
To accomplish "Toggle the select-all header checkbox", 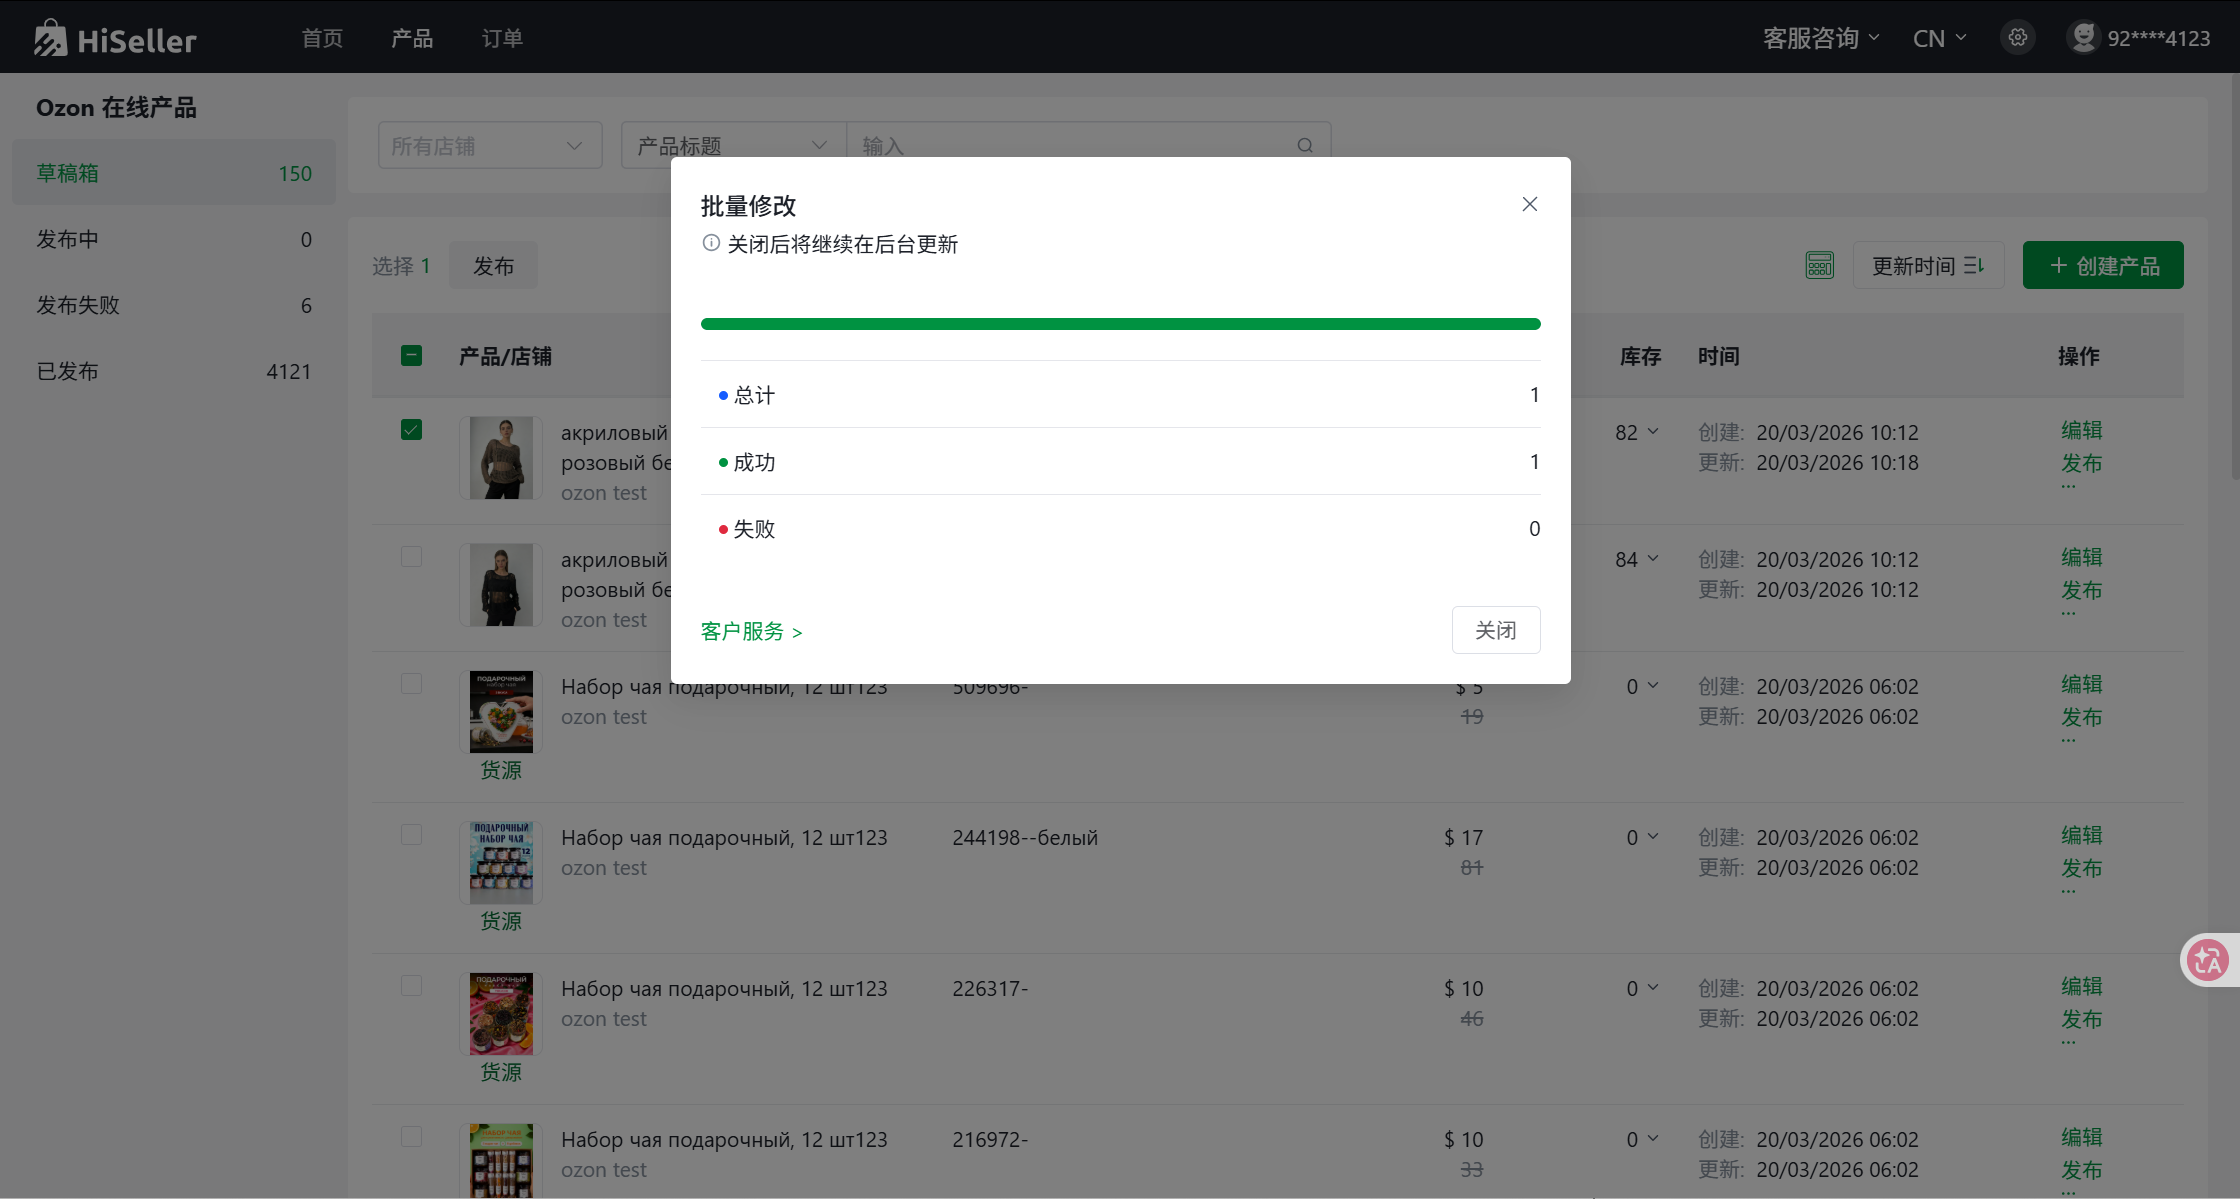I will [411, 356].
